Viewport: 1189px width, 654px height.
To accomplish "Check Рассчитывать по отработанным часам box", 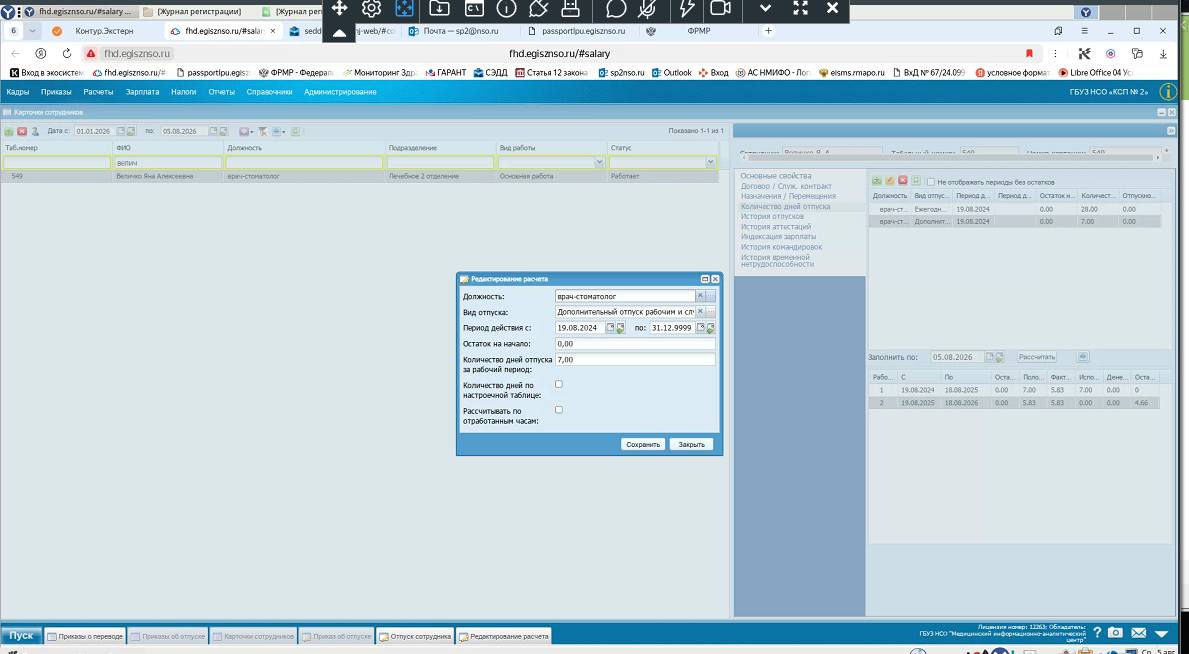I will coord(559,410).
